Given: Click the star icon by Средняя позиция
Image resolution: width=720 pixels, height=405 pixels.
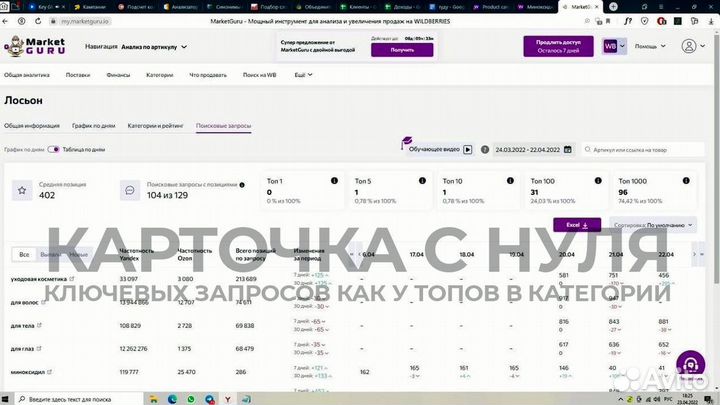Looking at the screenshot, I should [22, 190].
